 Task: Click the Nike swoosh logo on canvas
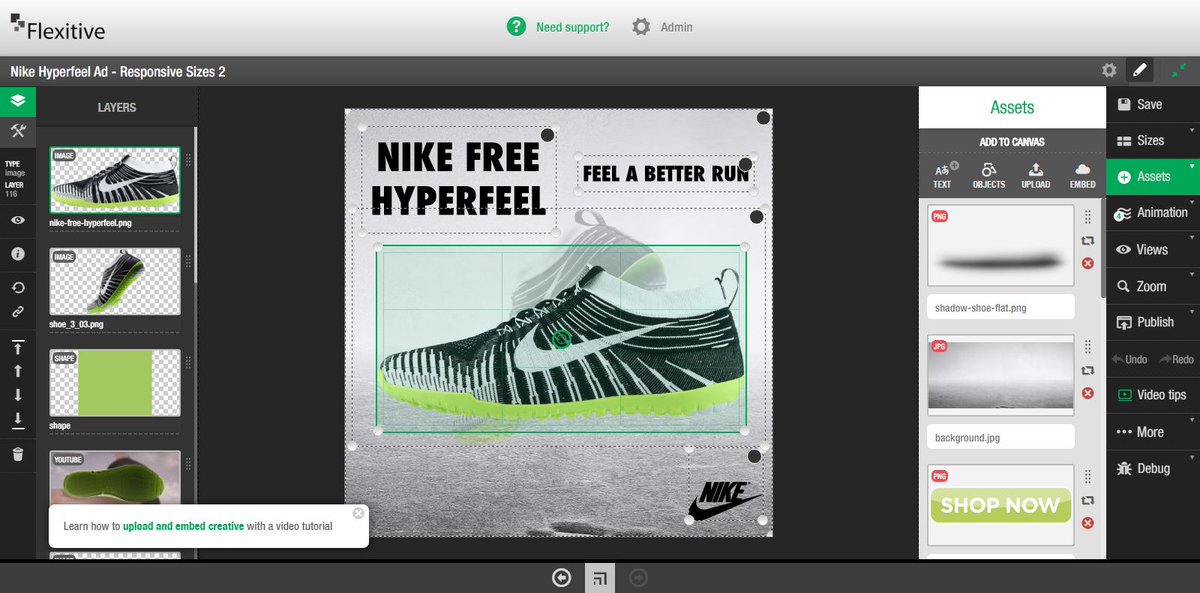click(x=725, y=501)
